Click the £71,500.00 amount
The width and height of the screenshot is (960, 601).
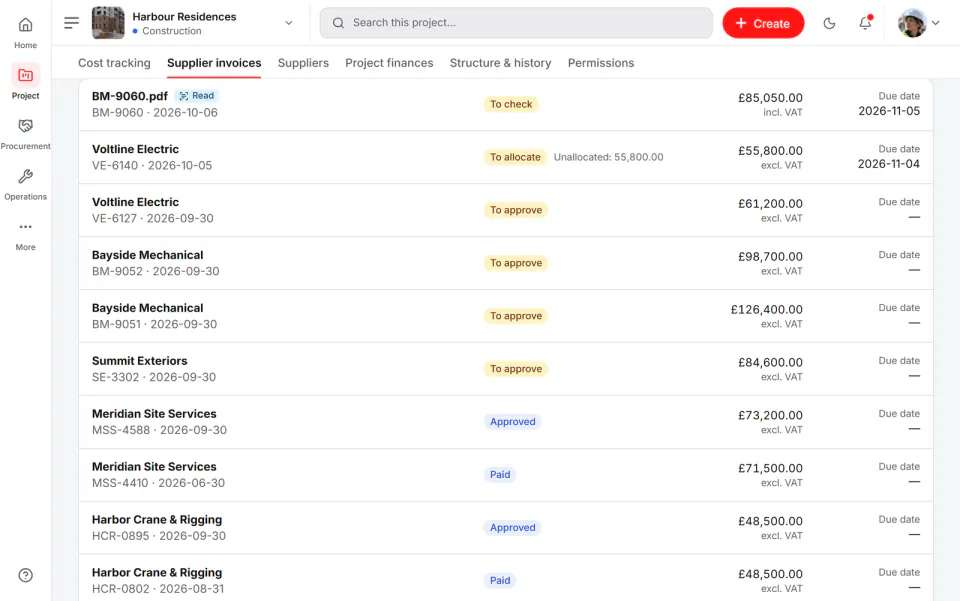(770, 468)
